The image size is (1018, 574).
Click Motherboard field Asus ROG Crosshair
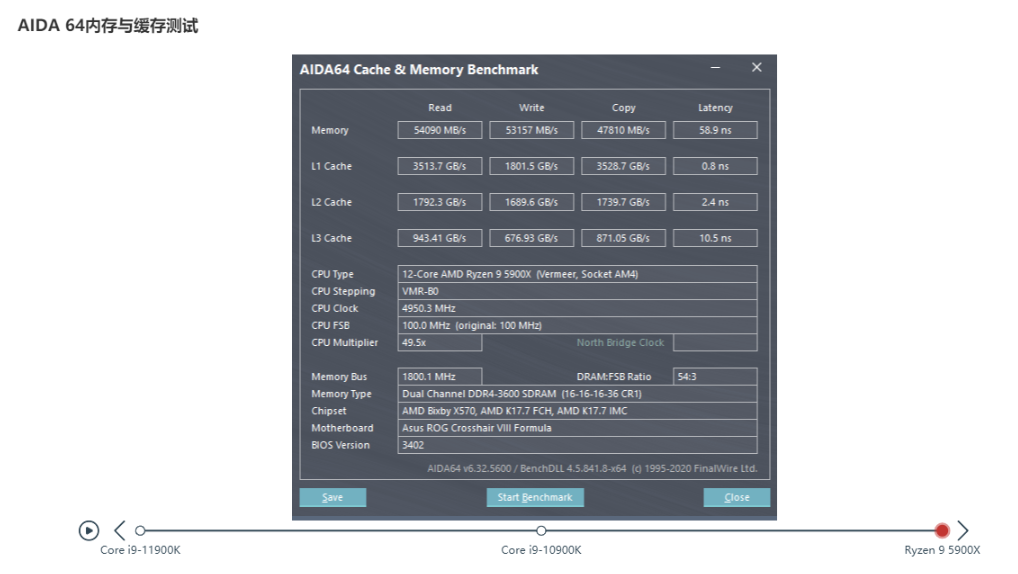pos(577,428)
